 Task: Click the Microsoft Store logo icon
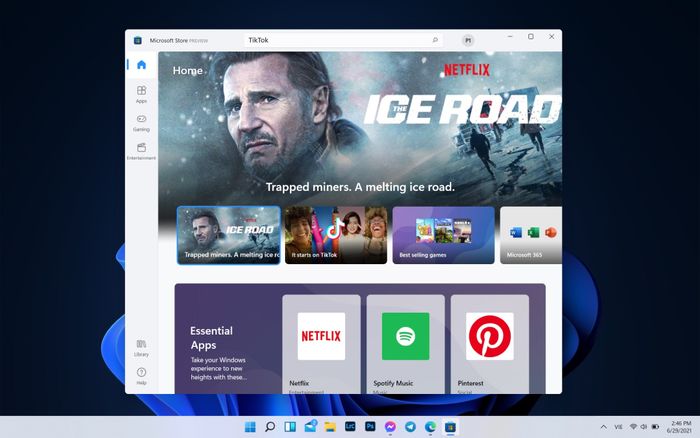coord(138,41)
